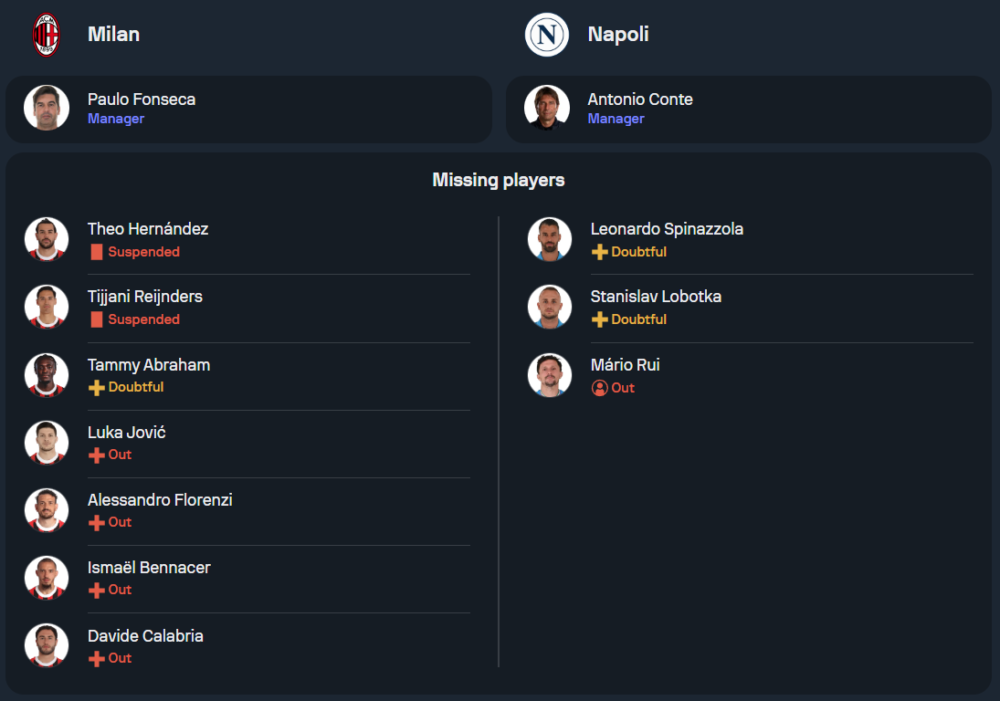Open Antonio Conte's manager photo
This screenshot has width=1000, height=701.
coord(546,108)
